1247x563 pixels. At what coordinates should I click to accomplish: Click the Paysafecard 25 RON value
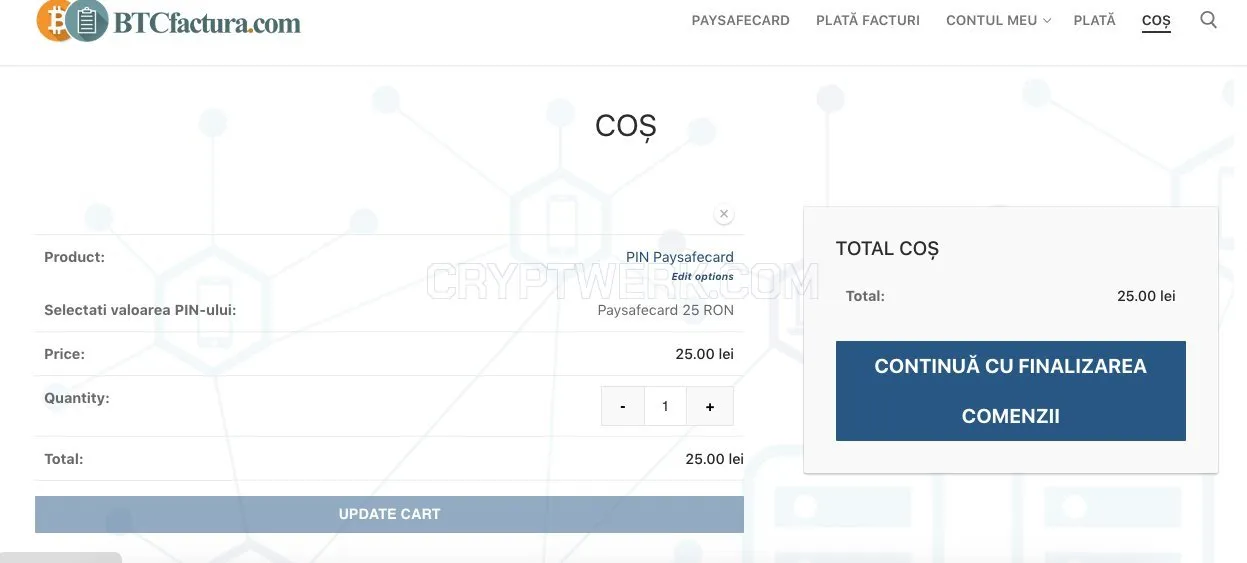point(665,310)
